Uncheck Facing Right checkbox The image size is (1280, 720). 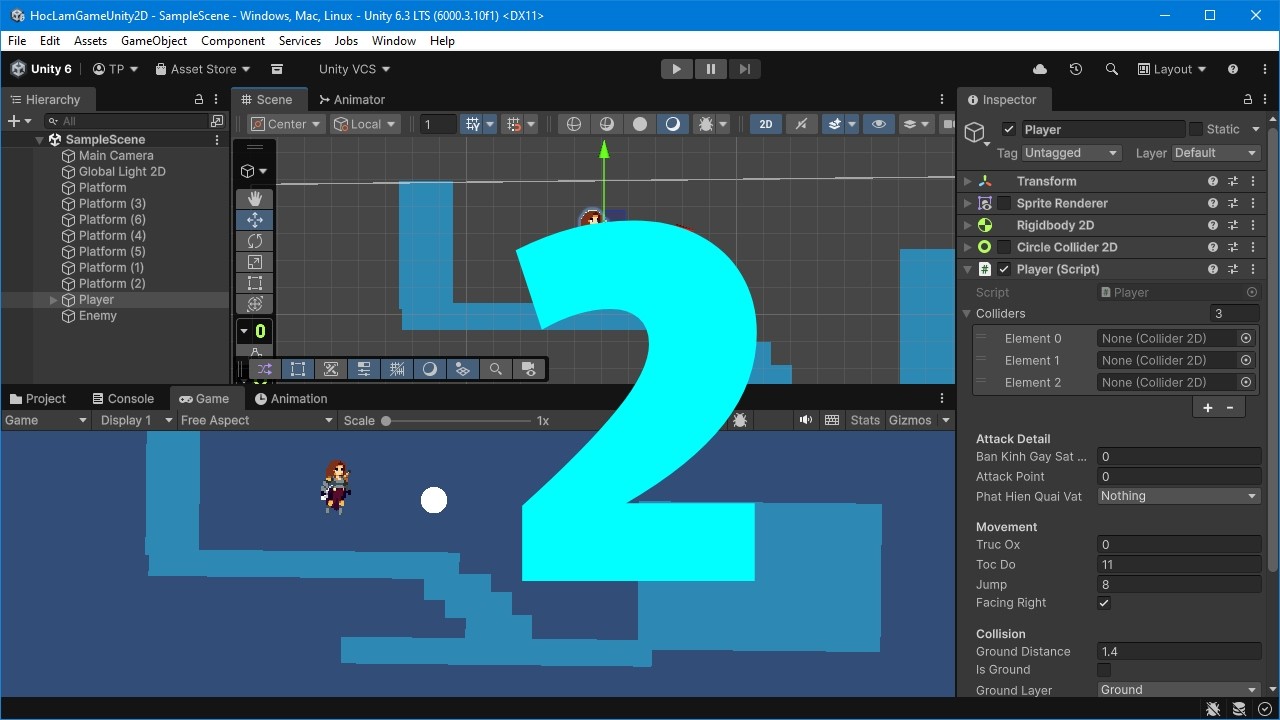point(1104,603)
